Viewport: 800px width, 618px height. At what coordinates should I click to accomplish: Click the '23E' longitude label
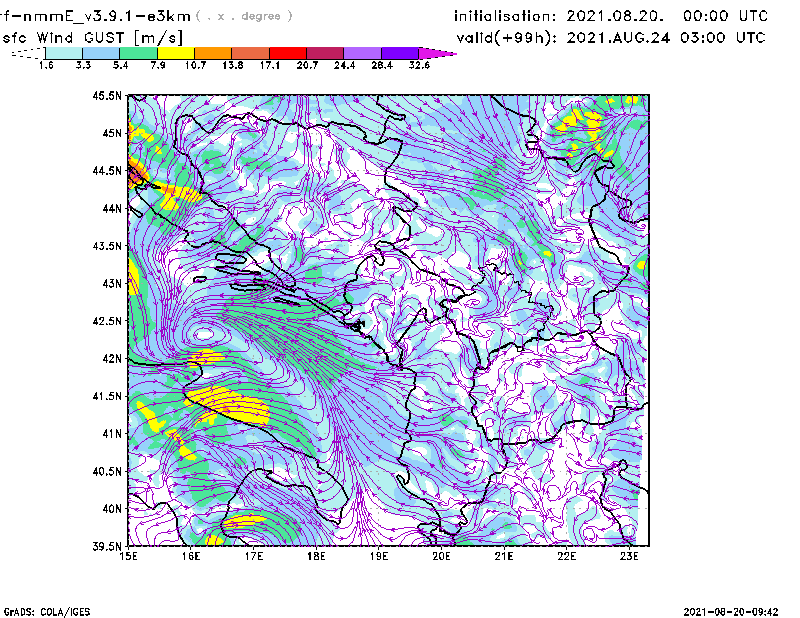coord(629,556)
